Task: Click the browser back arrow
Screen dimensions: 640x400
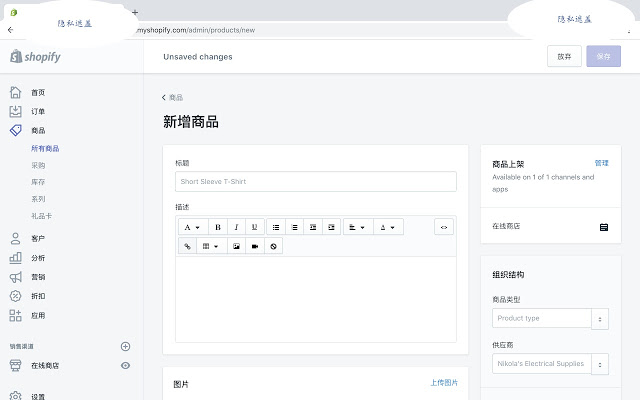Action: click(11, 30)
